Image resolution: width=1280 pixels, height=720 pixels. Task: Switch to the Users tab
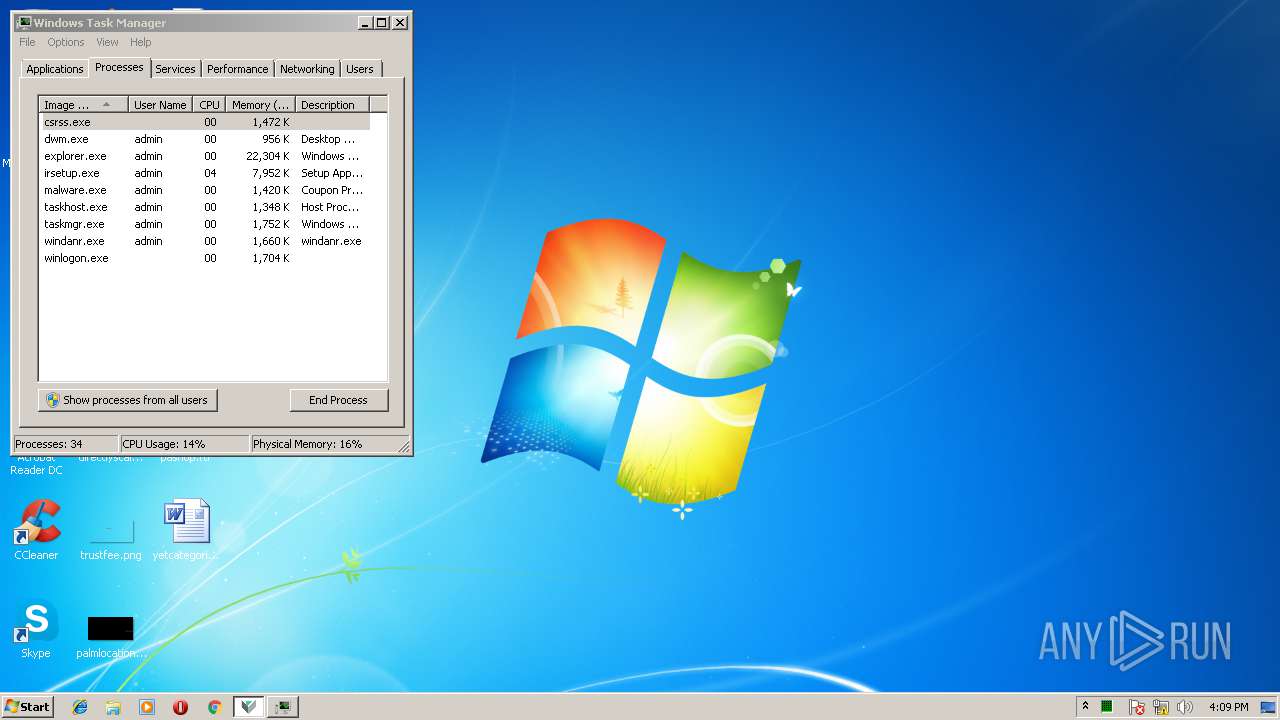pyautogui.click(x=360, y=69)
